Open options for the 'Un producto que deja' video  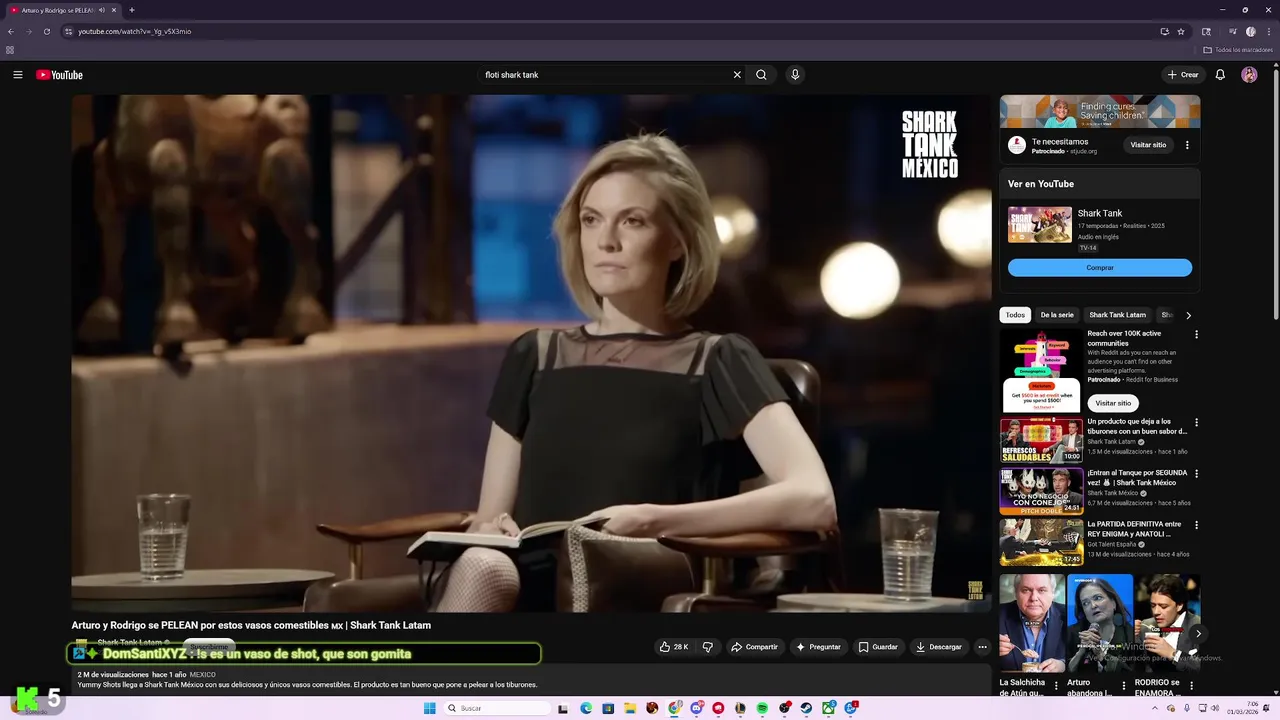point(1196,422)
